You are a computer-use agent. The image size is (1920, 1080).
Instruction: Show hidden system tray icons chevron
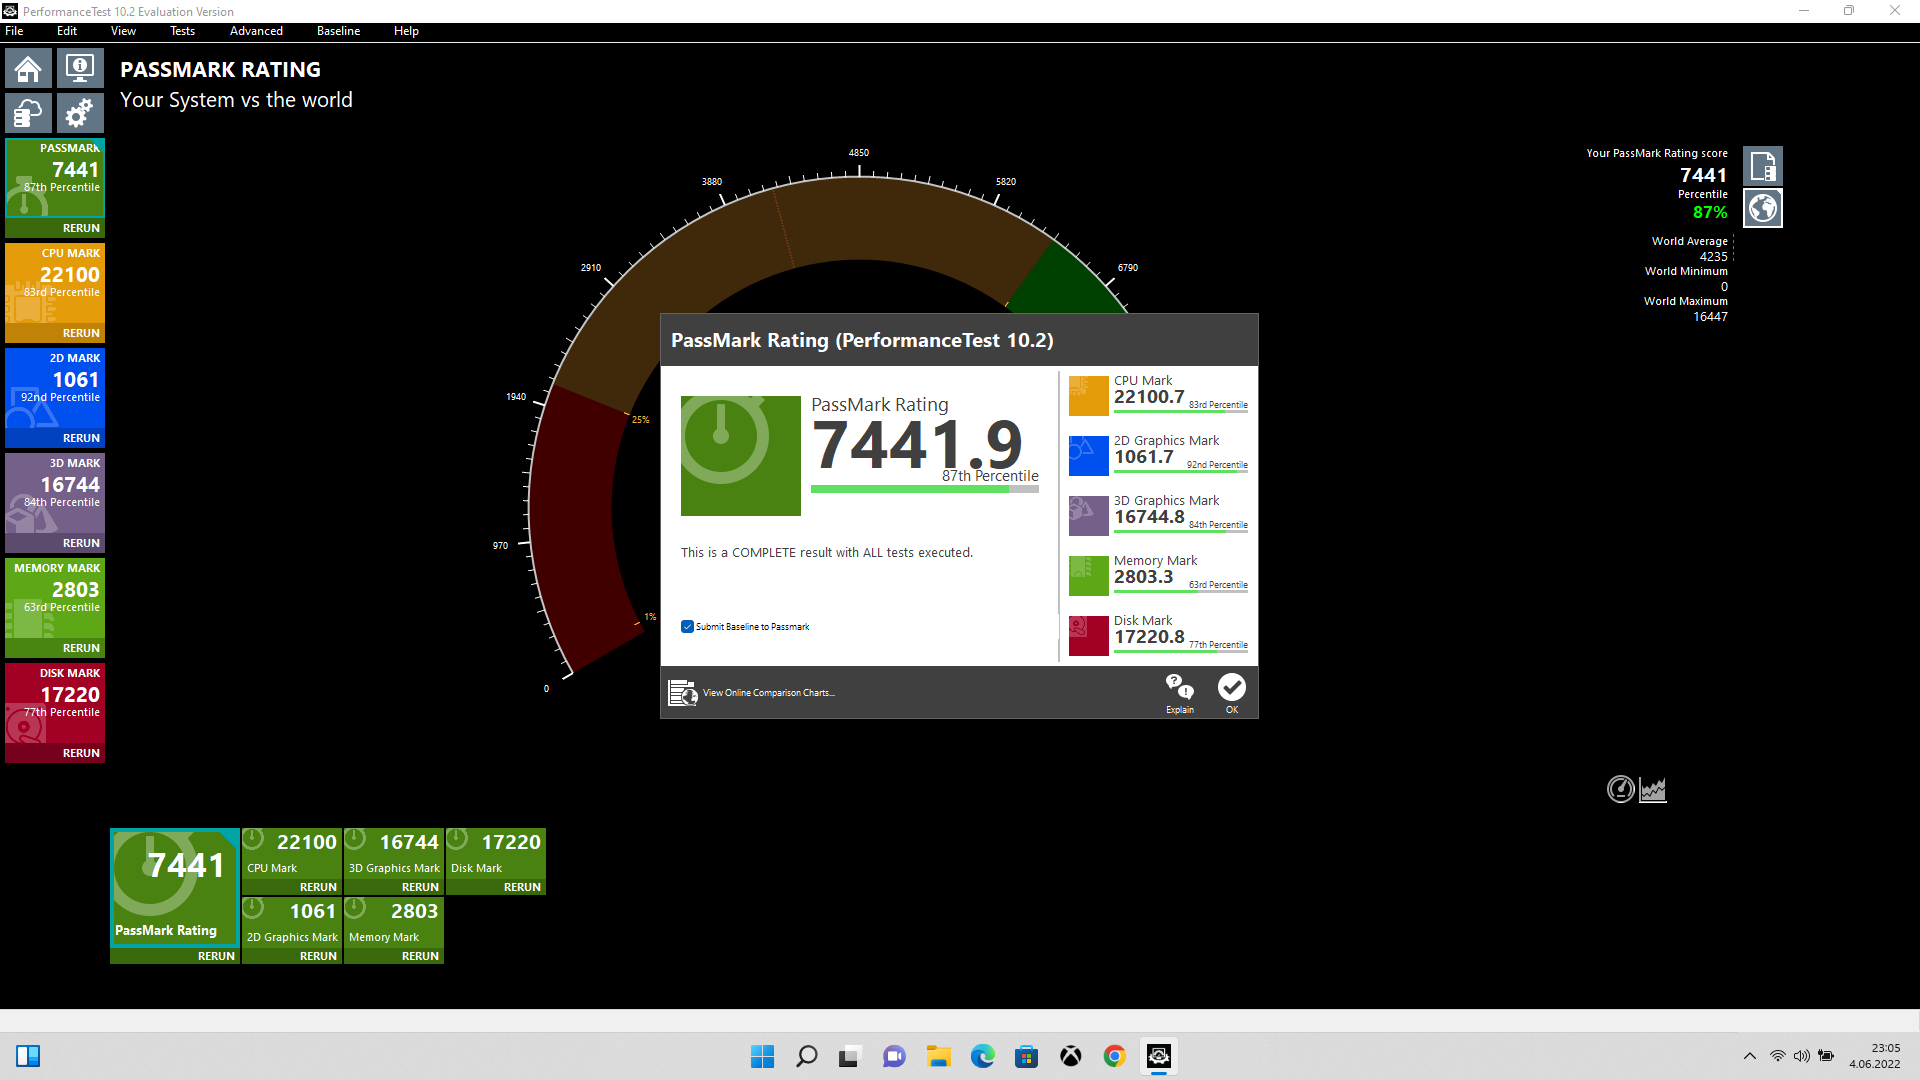1749,1056
